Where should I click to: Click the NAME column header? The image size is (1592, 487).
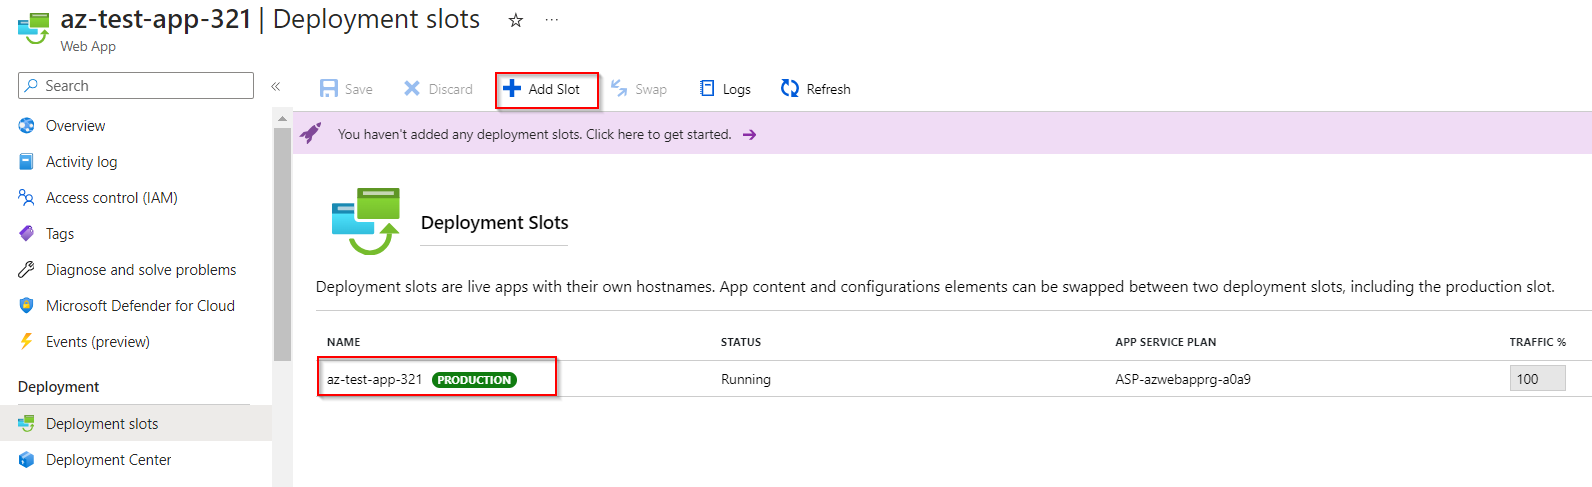click(x=344, y=342)
